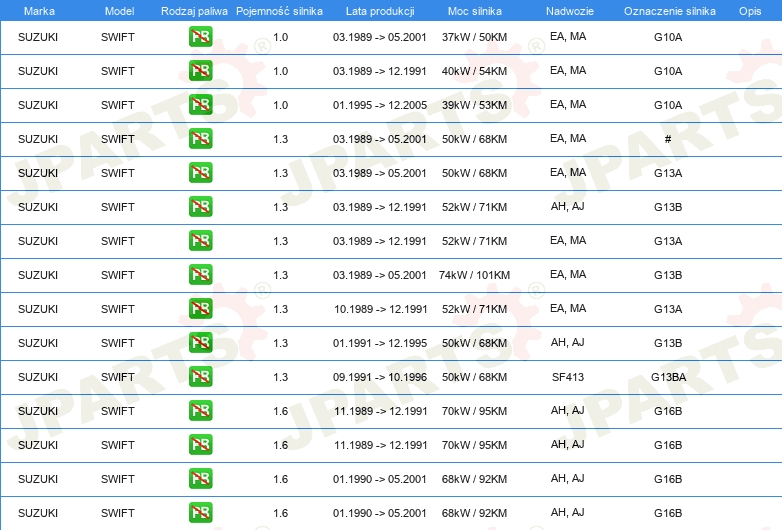This screenshot has height=530, width=782.
Task: Click fuel icon in 03.1989 -> 12.1991 G13A row
Action: click(x=200, y=240)
